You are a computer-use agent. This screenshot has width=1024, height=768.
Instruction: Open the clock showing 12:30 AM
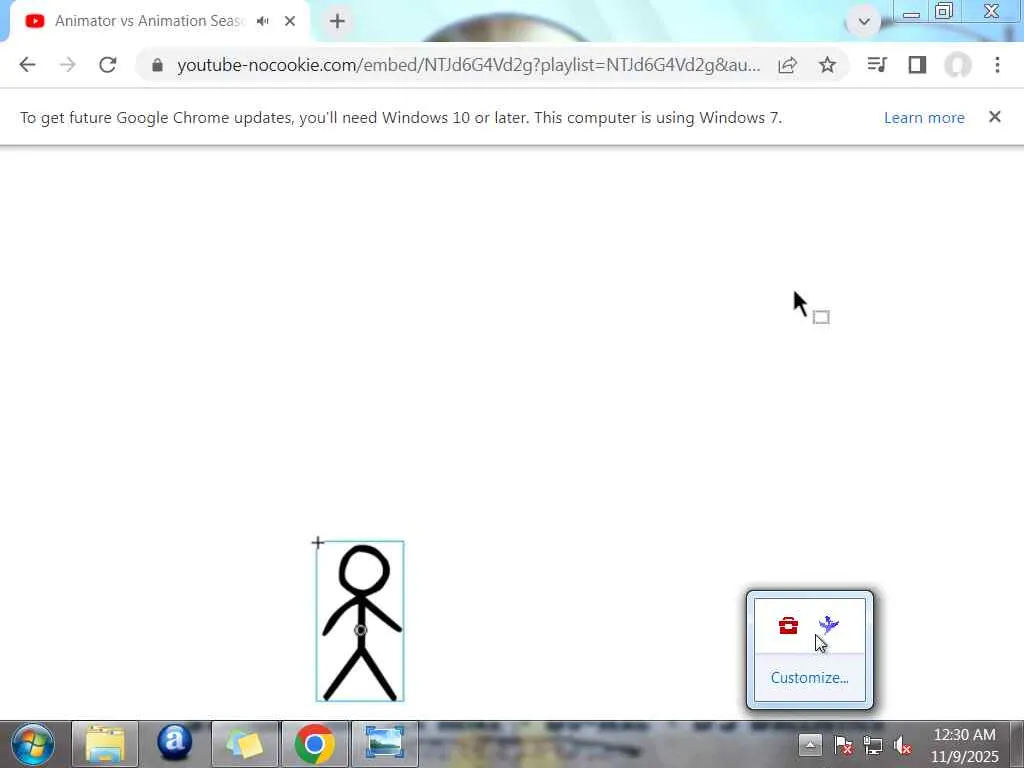pyautogui.click(x=965, y=745)
